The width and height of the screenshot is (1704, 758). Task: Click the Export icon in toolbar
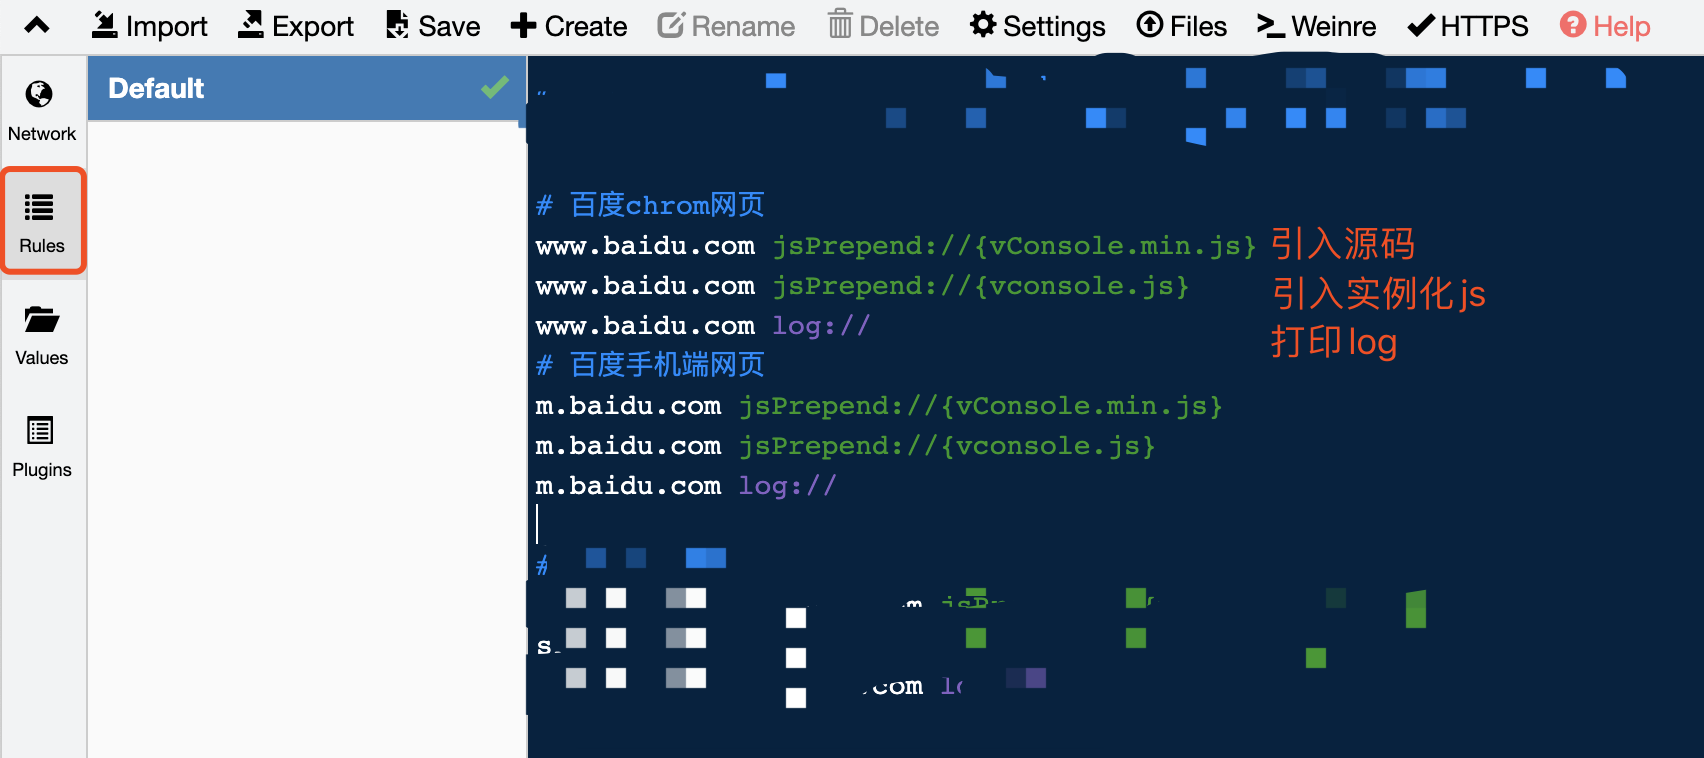[295, 25]
